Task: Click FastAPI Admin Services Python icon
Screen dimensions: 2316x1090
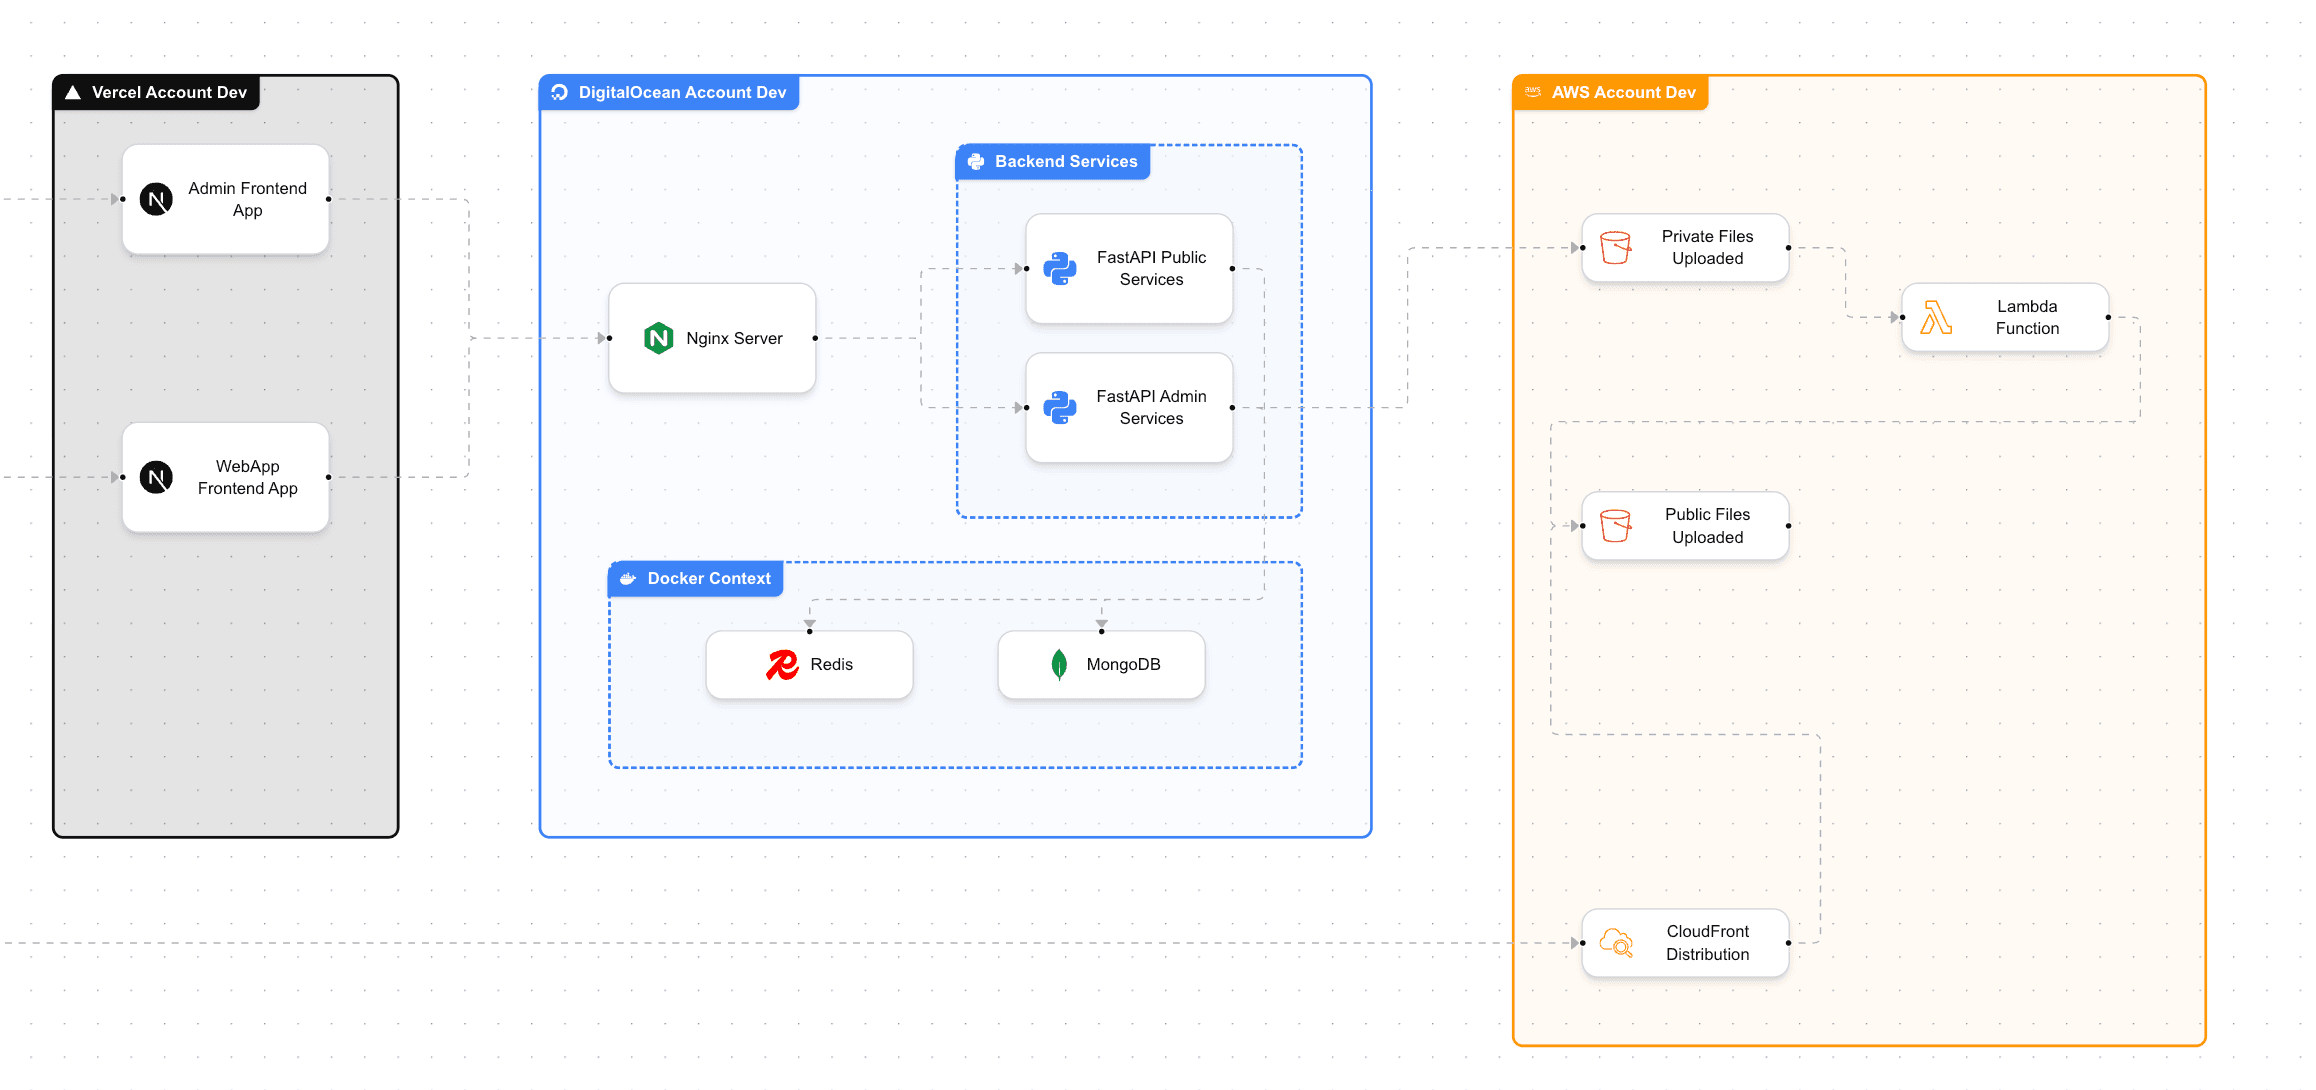Action: [x=1060, y=408]
